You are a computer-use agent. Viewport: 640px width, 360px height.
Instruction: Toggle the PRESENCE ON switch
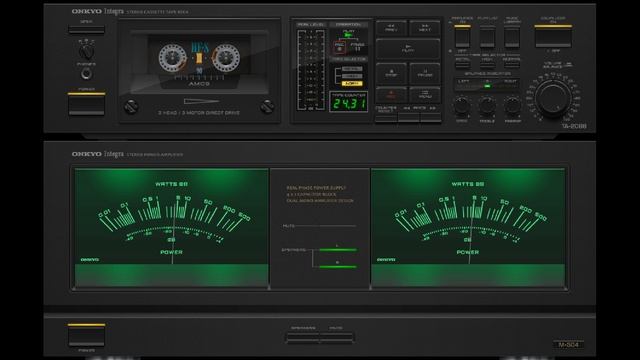[462, 37]
